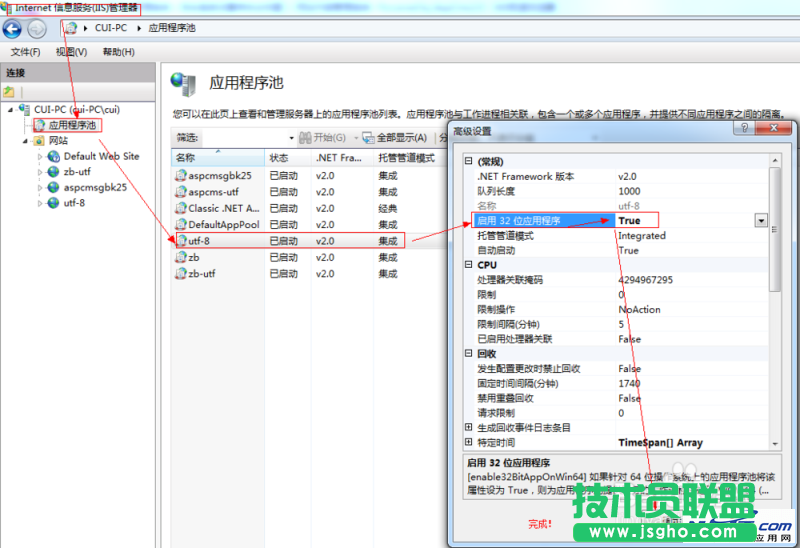This screenshot has width=800, height=548.
Task: Click the server icon in address bar
Action: [71, 28]
